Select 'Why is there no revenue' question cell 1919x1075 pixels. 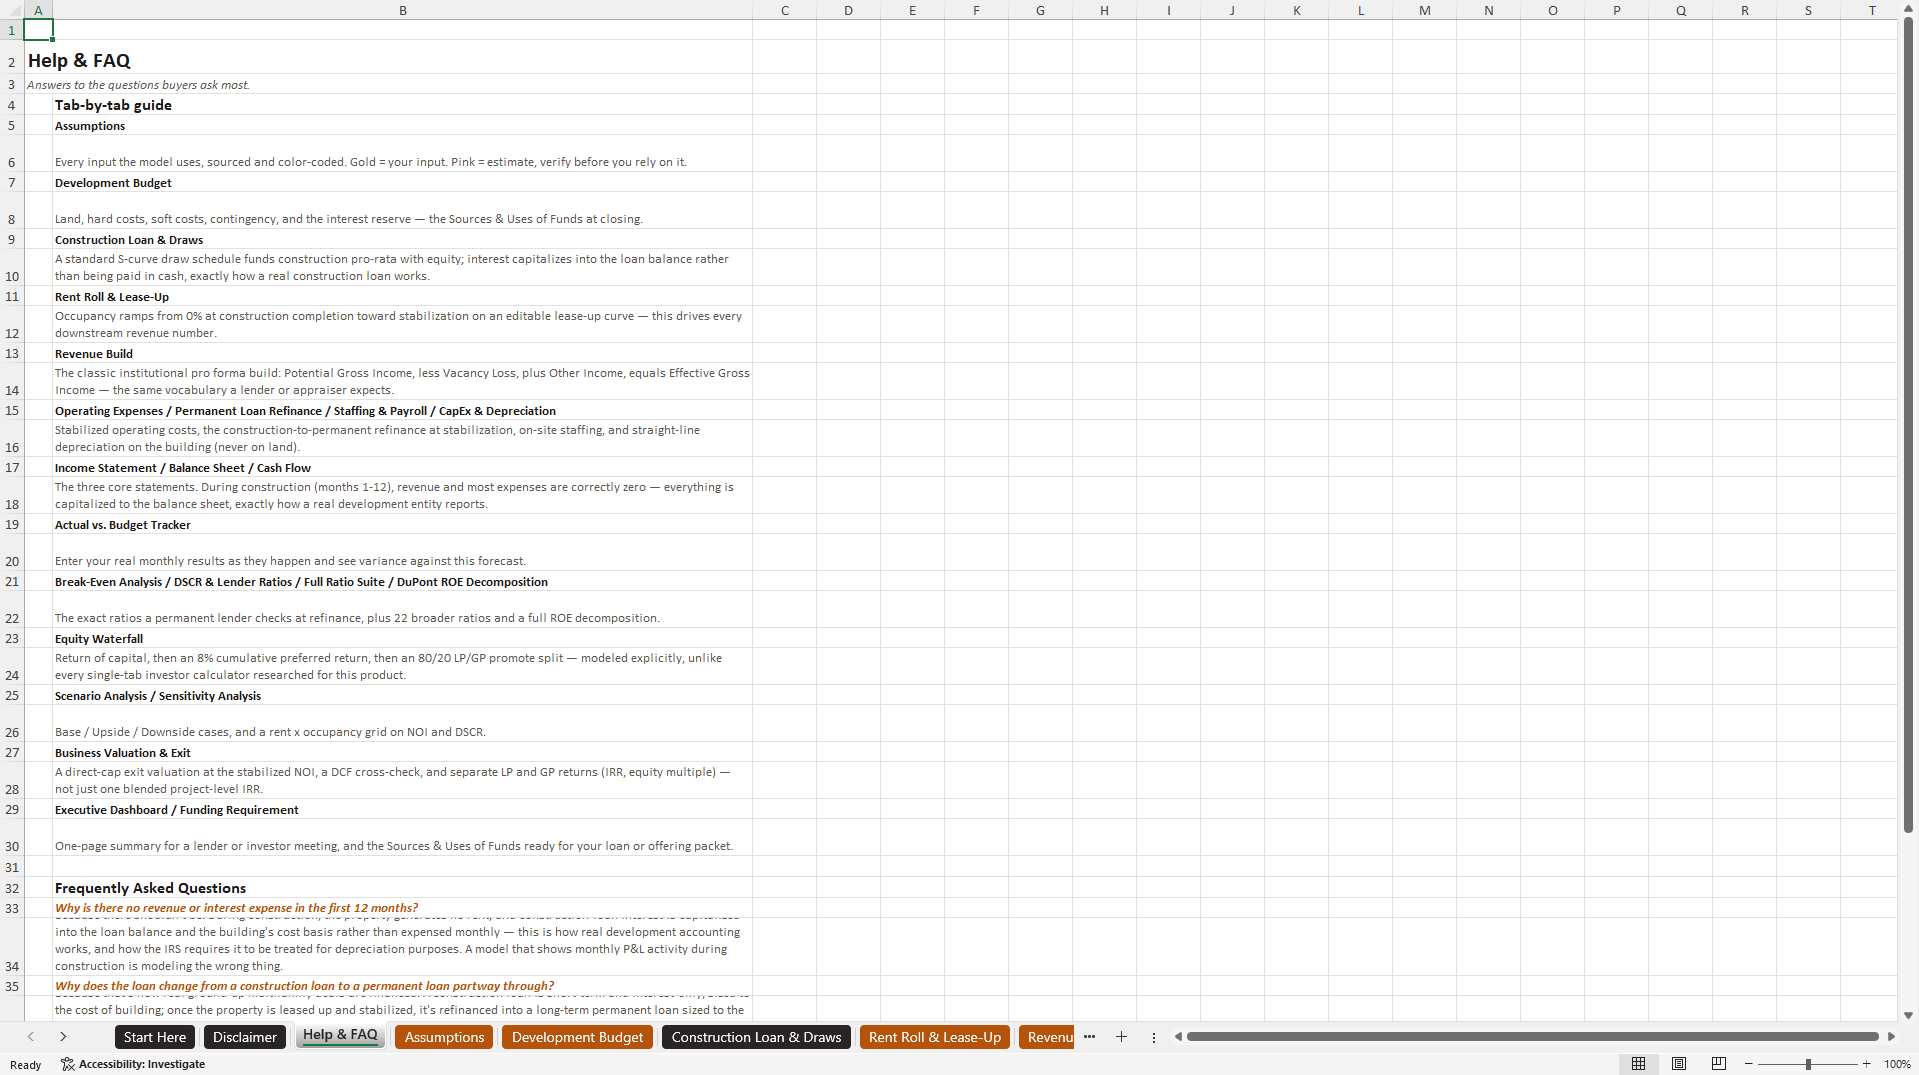(402, 908)
